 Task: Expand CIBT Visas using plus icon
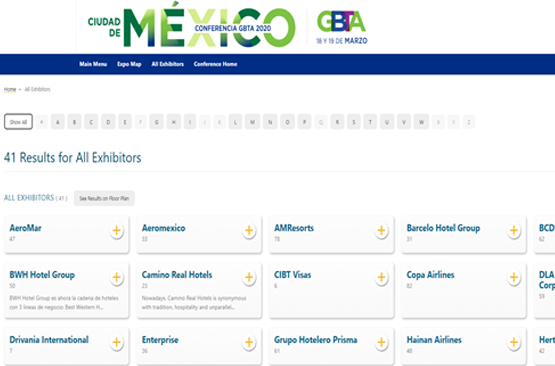pyautogui.click(x=381, y=278)
